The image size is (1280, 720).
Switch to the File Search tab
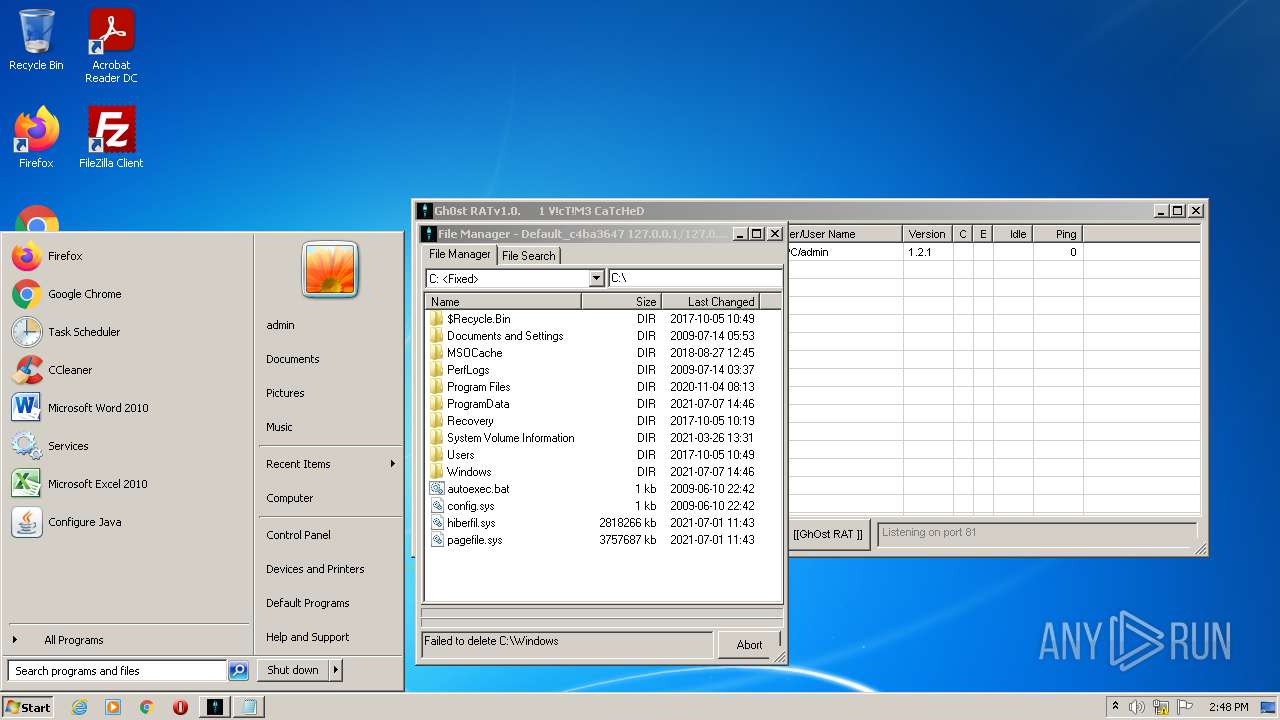pos(528,256)
